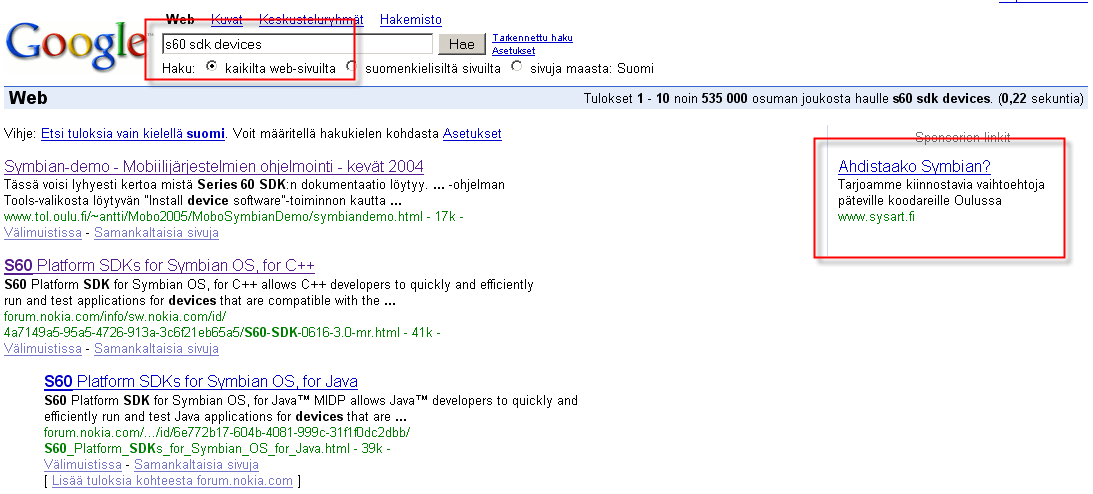Select the kaikilta web-sivuilta radio option
This screenshot has width=1093, height=494.
(x=211, y=67)
